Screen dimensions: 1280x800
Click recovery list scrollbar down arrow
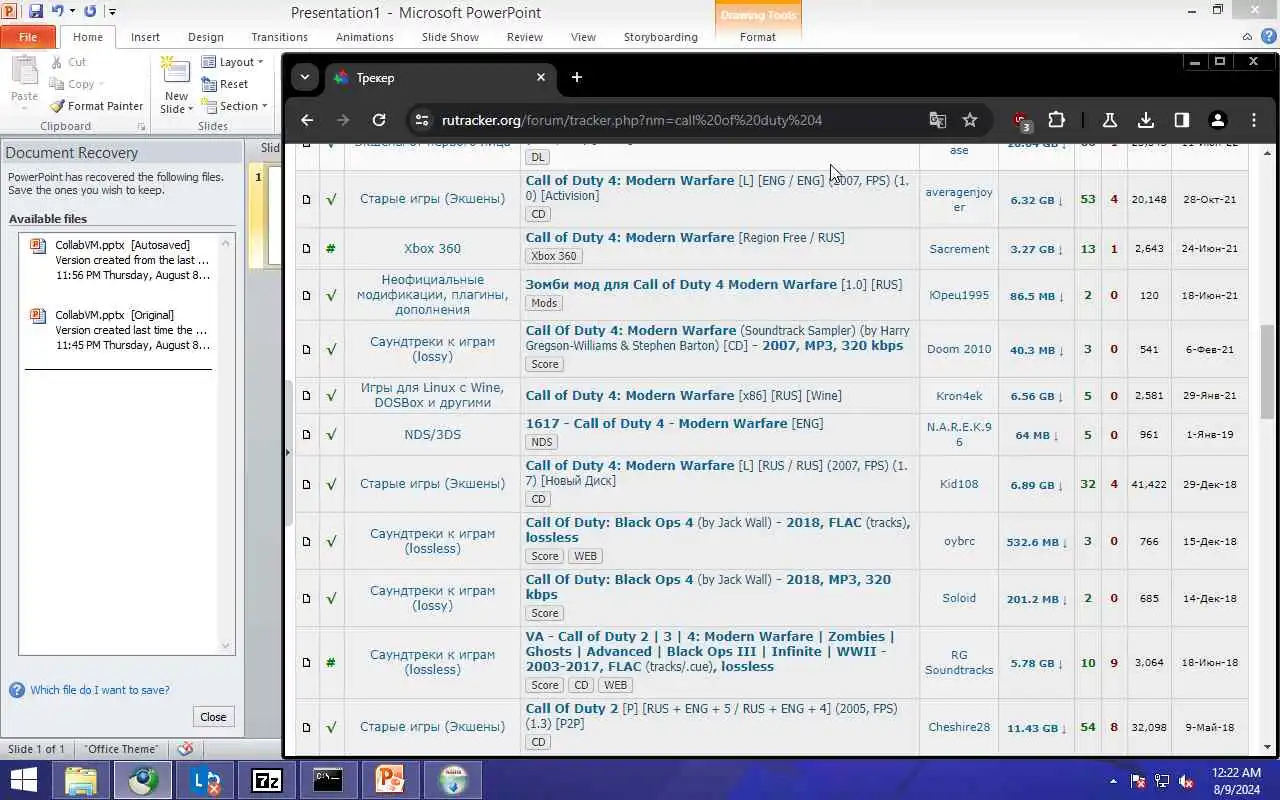226,647
